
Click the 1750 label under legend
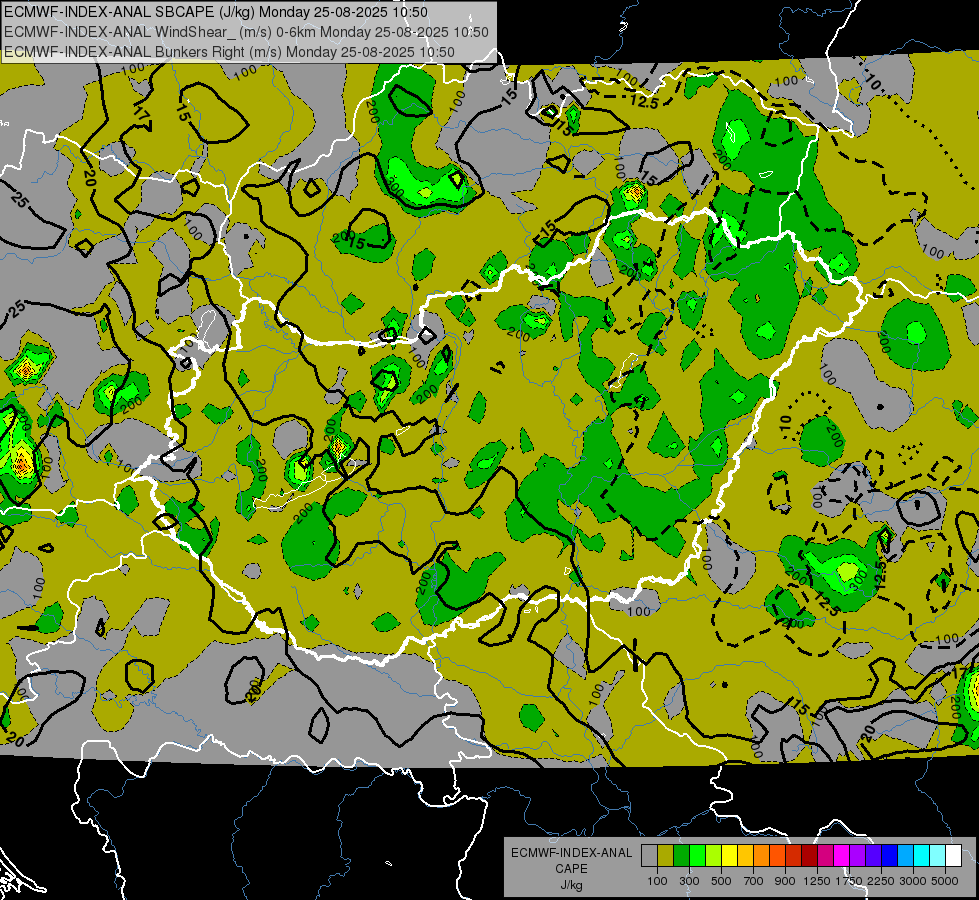pos(849,881)
